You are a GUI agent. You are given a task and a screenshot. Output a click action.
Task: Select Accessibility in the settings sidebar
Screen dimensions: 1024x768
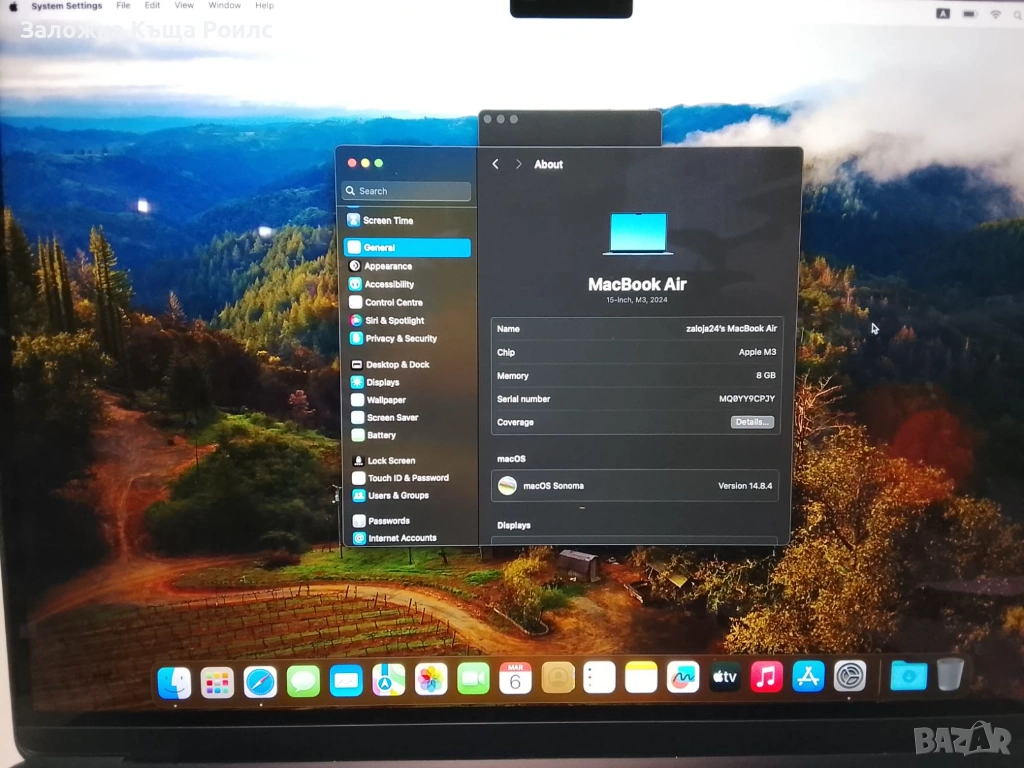(x=389, y=284)
